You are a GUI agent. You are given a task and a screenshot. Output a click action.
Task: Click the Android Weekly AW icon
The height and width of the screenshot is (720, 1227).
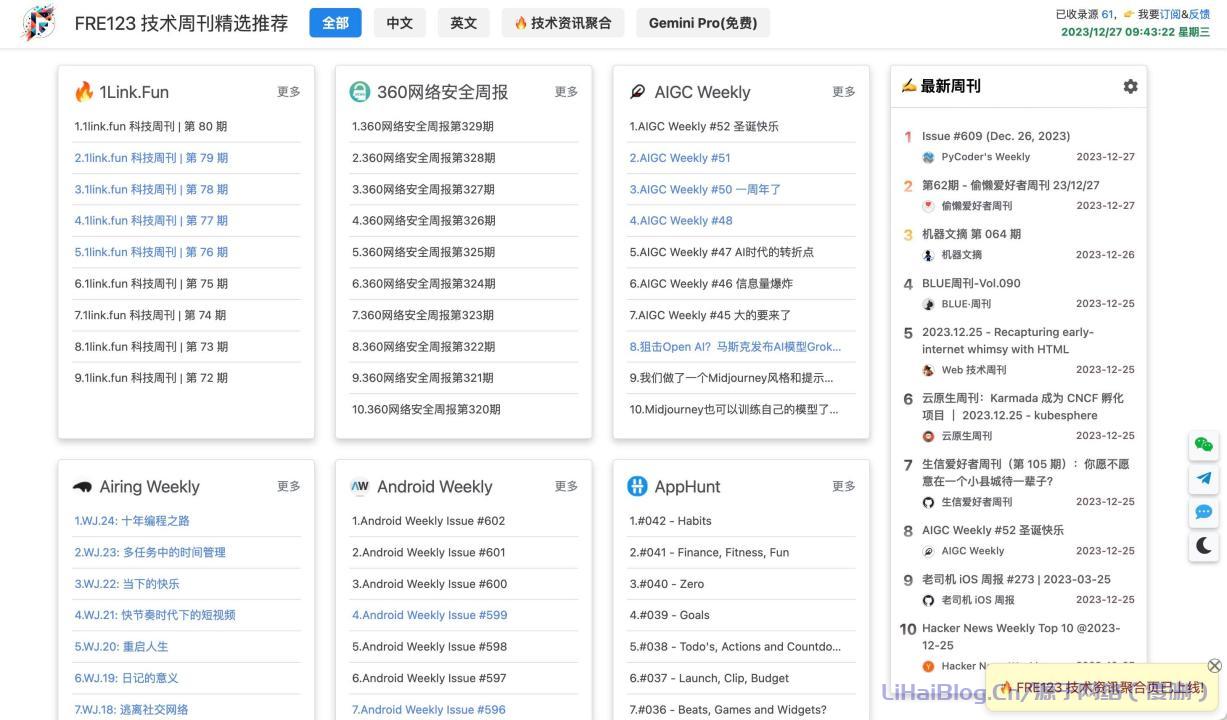click(360, 487)
